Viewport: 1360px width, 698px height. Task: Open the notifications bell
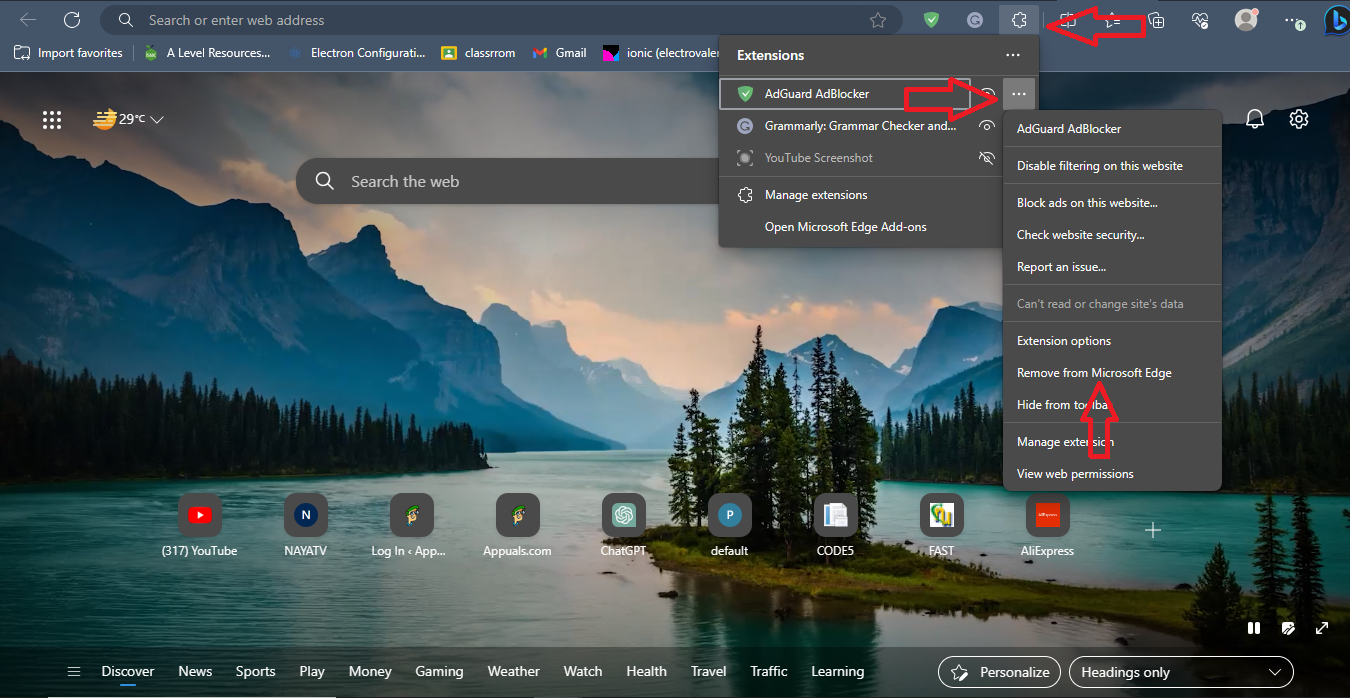[x=1255, y=119]
